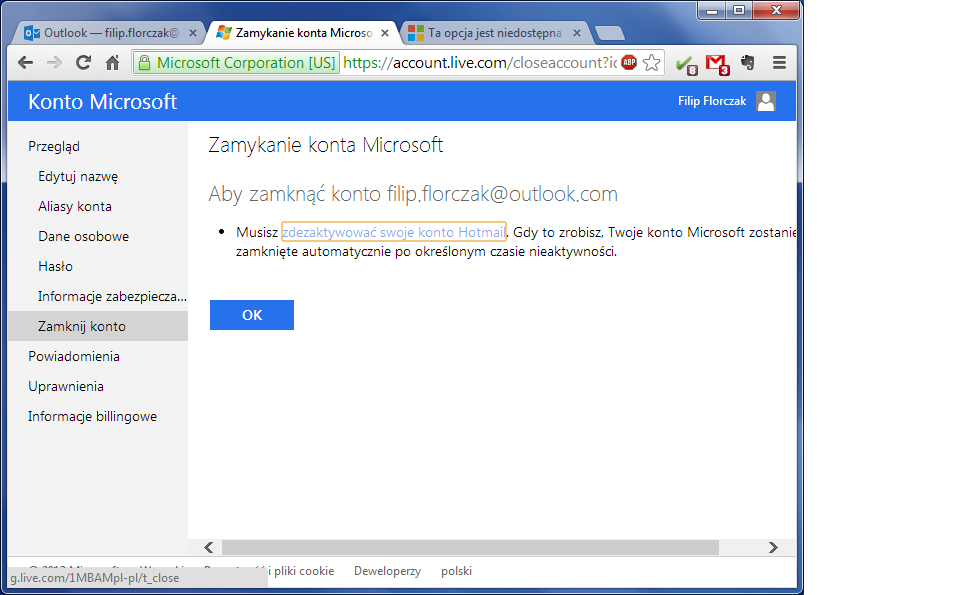
Task: Close the Ta opcja jest niedostępna tab
Action: tap(577, 33)
